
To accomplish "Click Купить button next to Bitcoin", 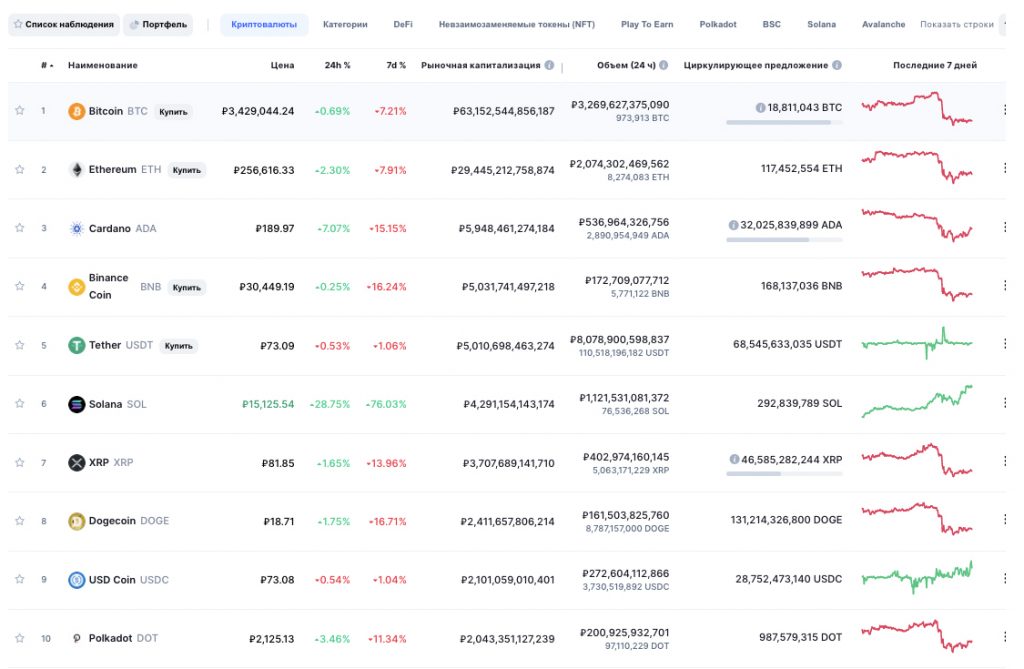I will [x=173, y=112].
